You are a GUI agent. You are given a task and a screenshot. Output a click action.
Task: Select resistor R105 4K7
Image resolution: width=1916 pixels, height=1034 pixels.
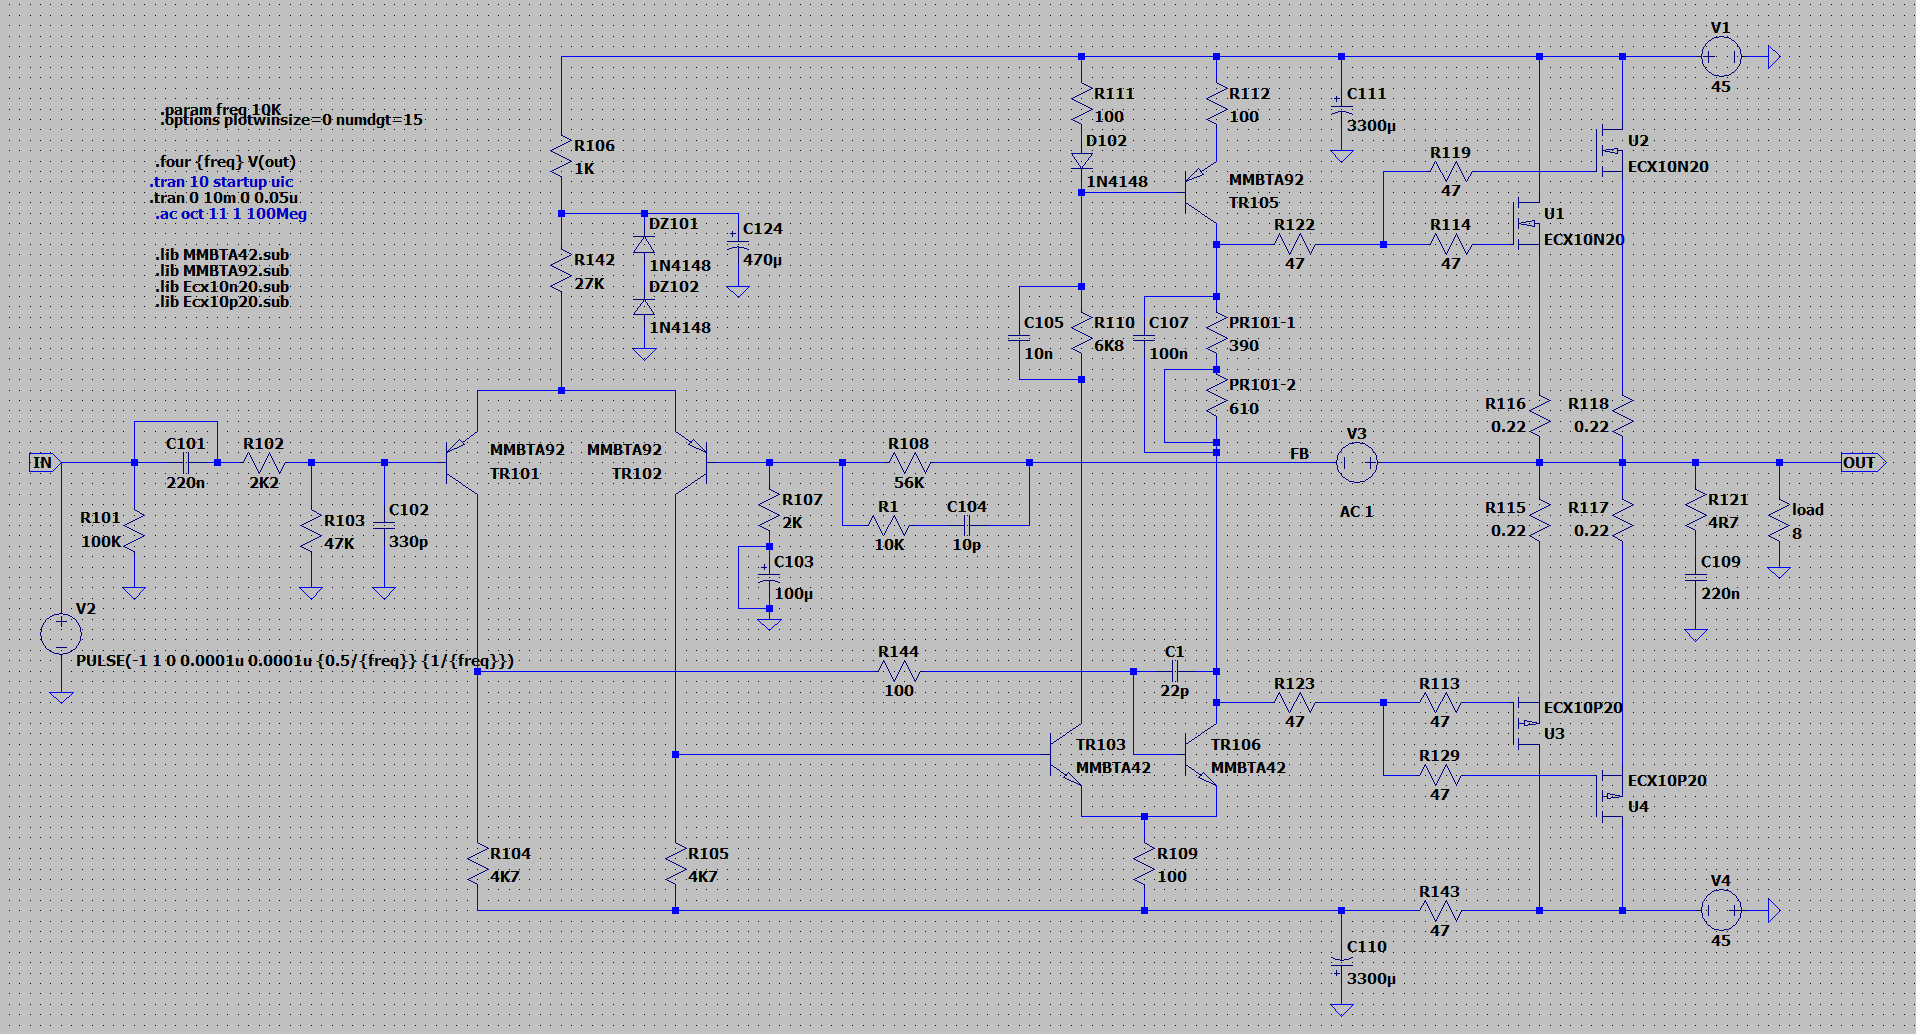click(675, 865)
